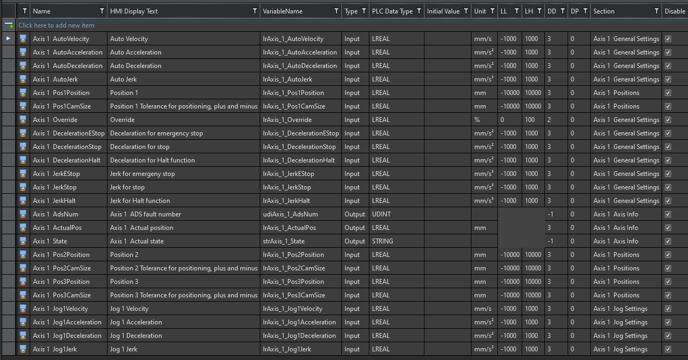Toggle Disable checkbox for Axis 1 Jog1Jerk
The width and height of the screenshot is (688, 360).
668,349
